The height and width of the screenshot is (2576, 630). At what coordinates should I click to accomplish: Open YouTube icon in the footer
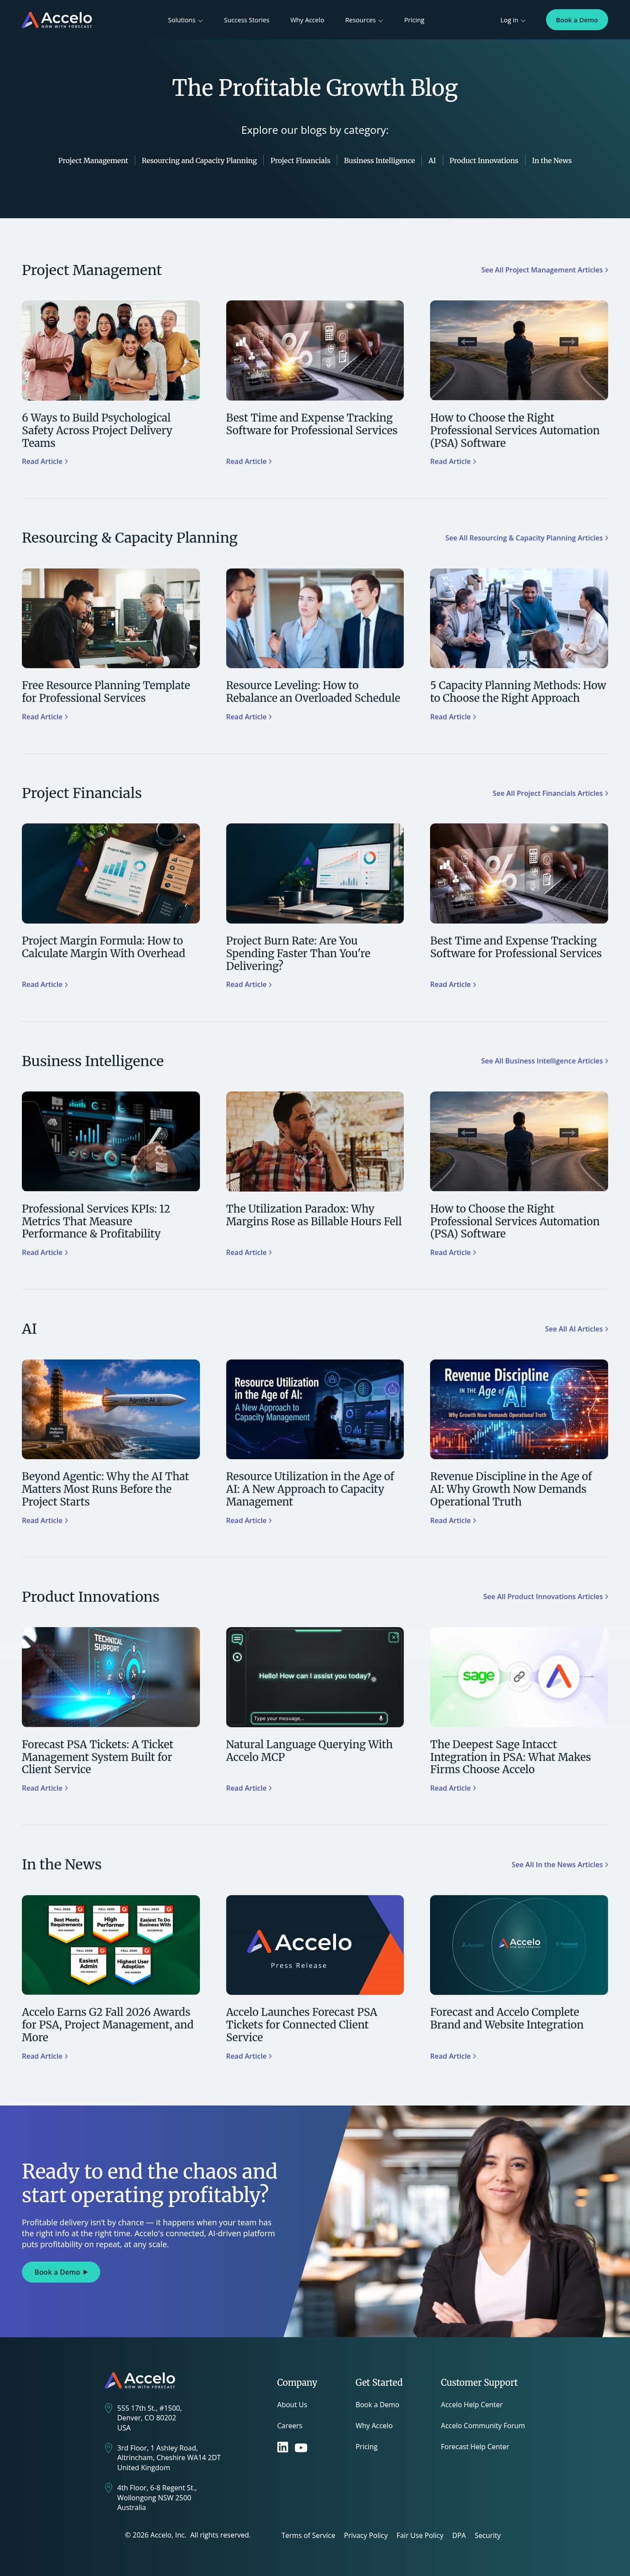pyautogui.click(x=301, y=2448)
